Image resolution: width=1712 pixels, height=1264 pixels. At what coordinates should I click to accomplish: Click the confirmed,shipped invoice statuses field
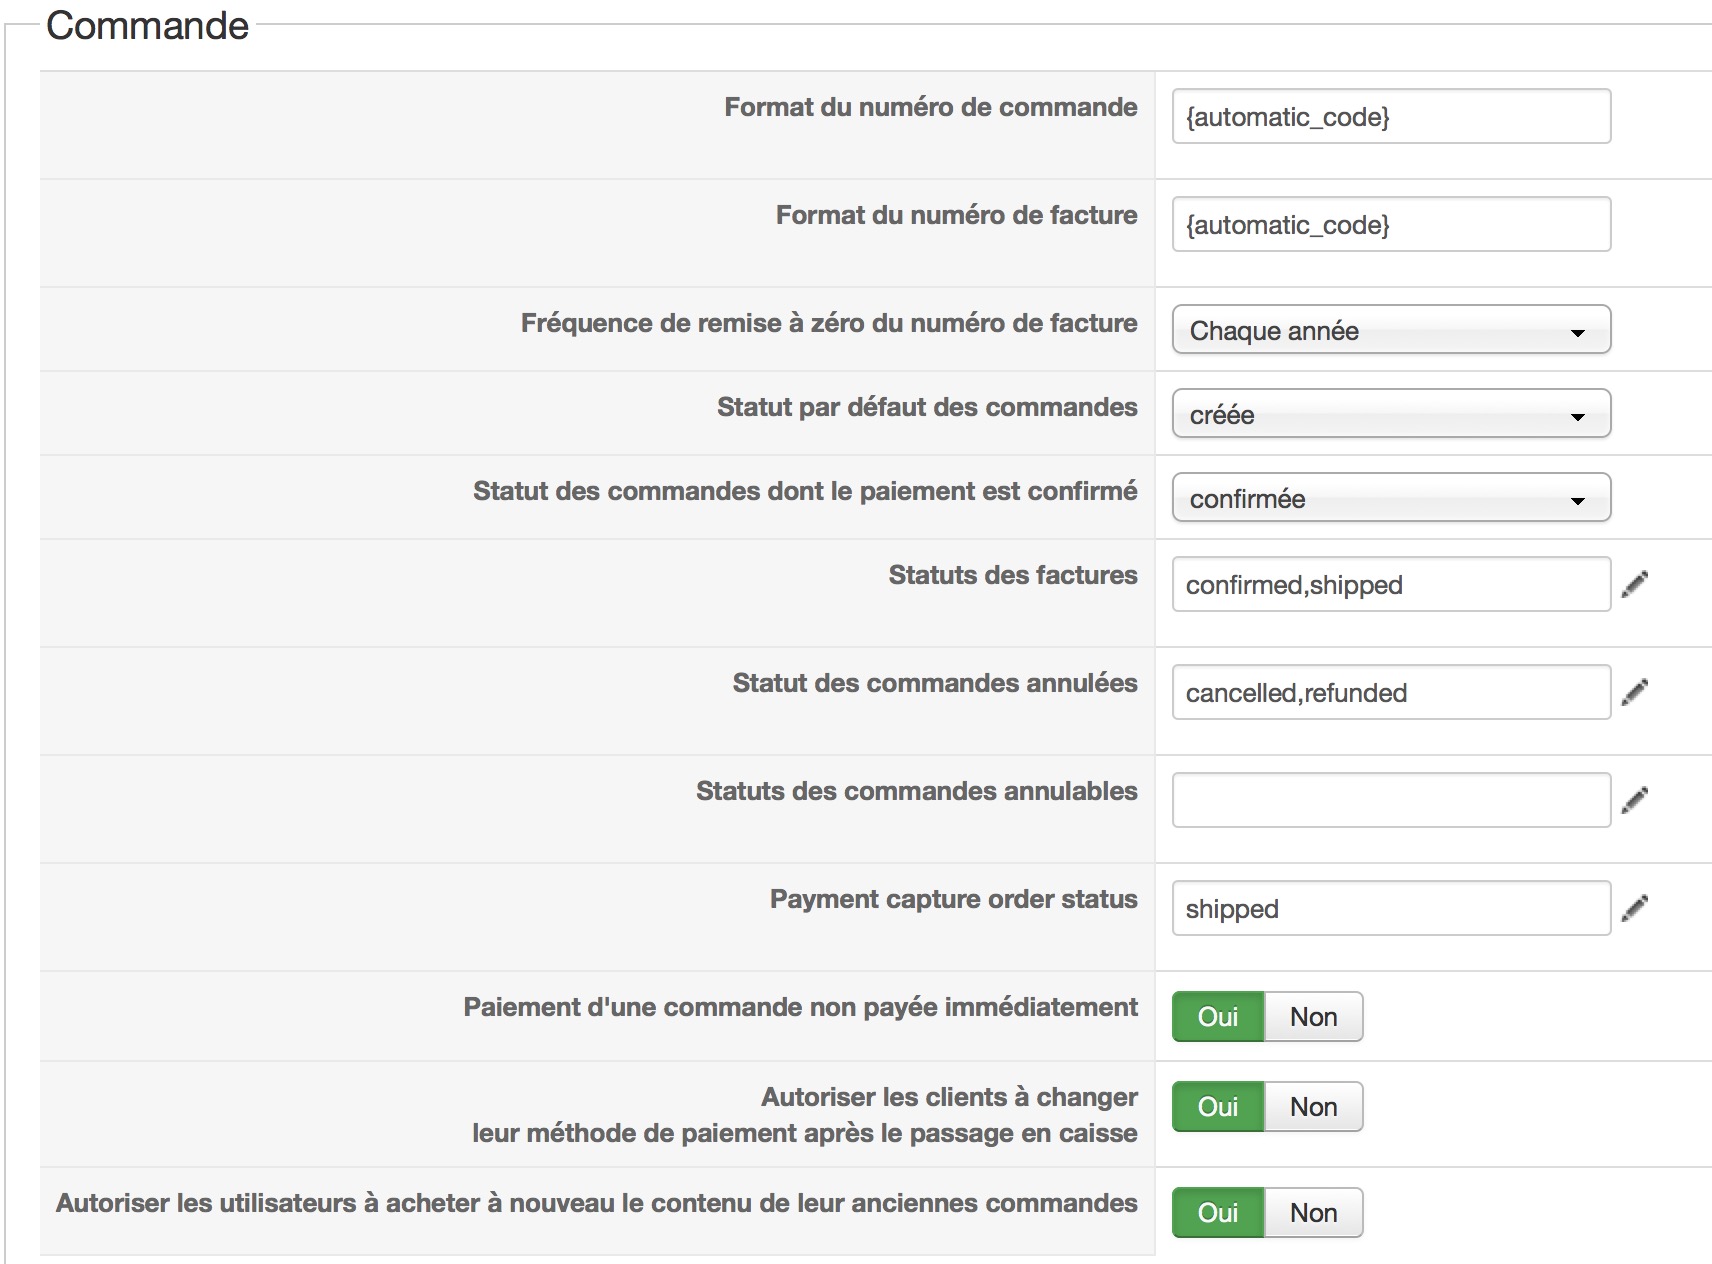tap(1391, 584)
